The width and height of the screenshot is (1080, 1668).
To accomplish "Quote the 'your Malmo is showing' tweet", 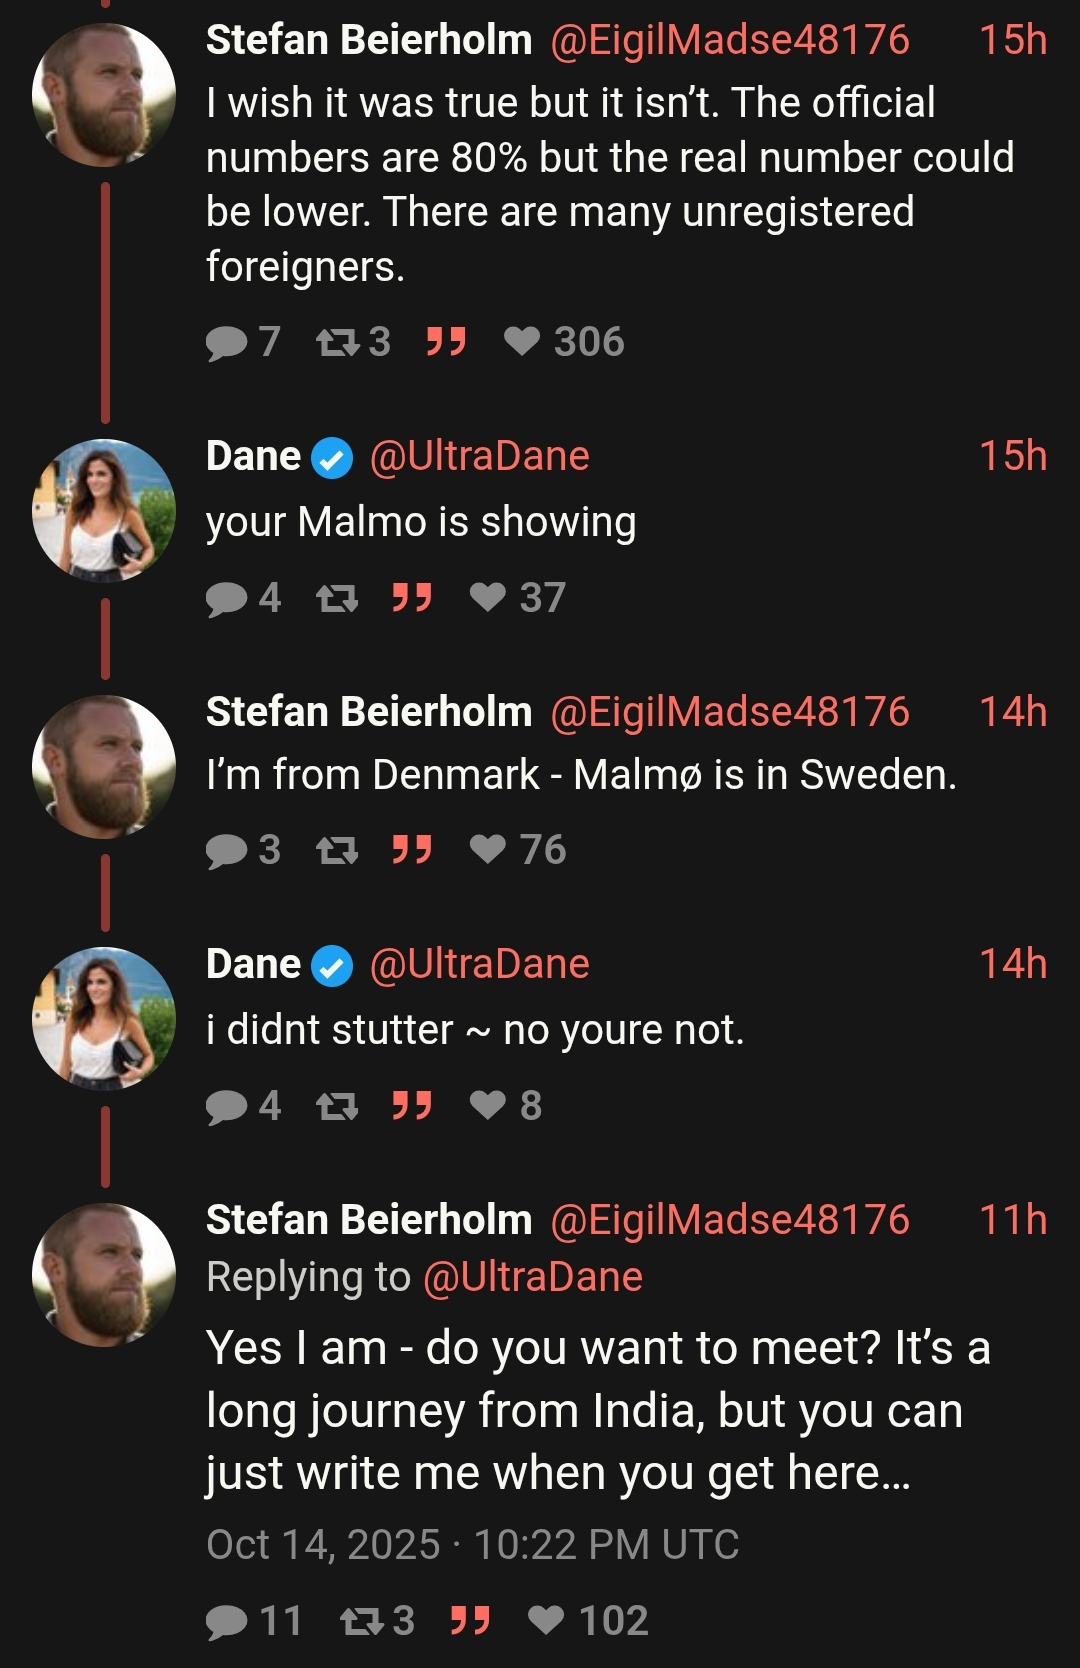I will point(411,598).
